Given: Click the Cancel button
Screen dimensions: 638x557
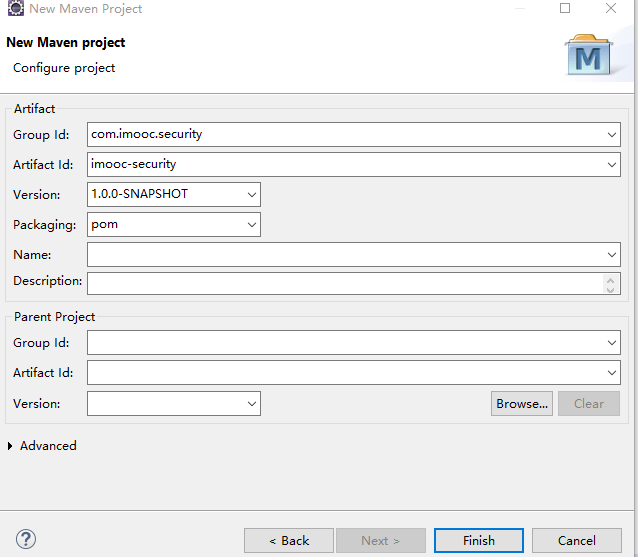Looking at the screenshot, I should [577, 541].
